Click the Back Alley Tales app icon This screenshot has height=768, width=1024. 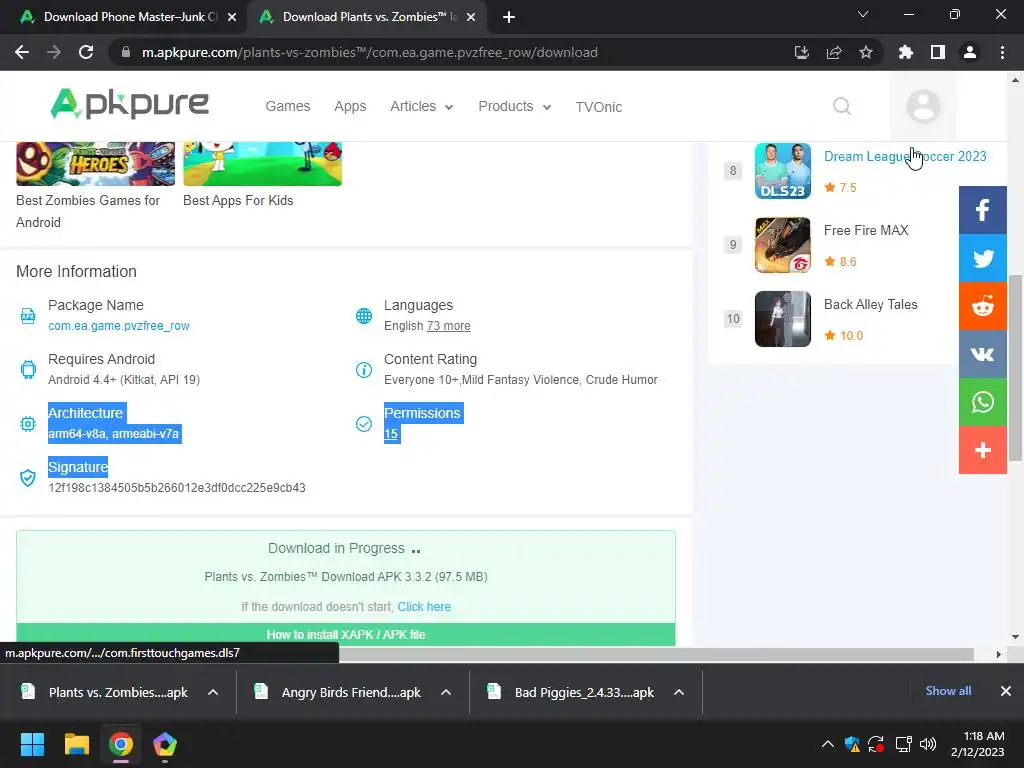[x=782, y=319]
